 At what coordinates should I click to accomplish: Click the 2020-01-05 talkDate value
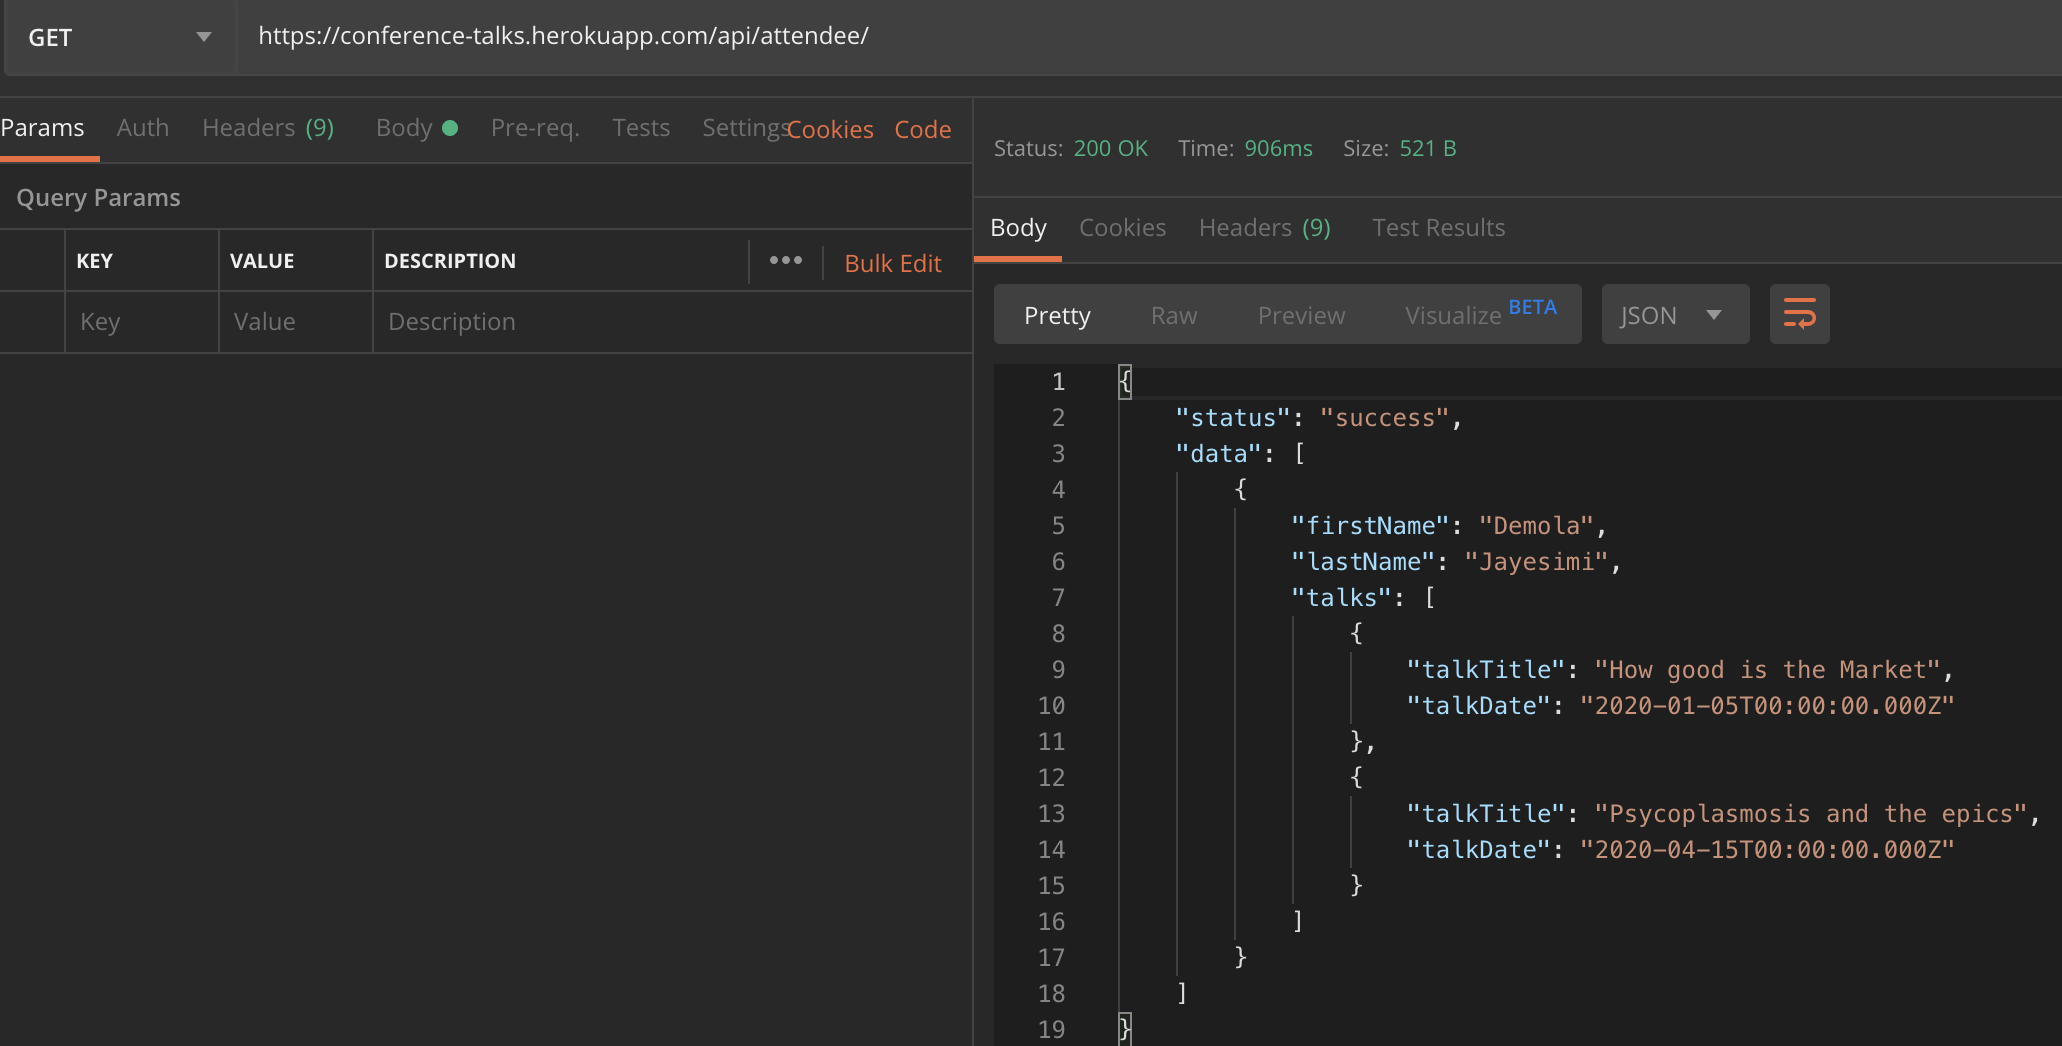pos(1767,706)
